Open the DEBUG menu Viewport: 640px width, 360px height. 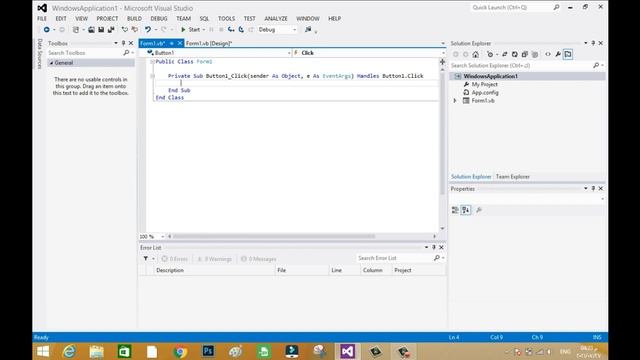159,18
